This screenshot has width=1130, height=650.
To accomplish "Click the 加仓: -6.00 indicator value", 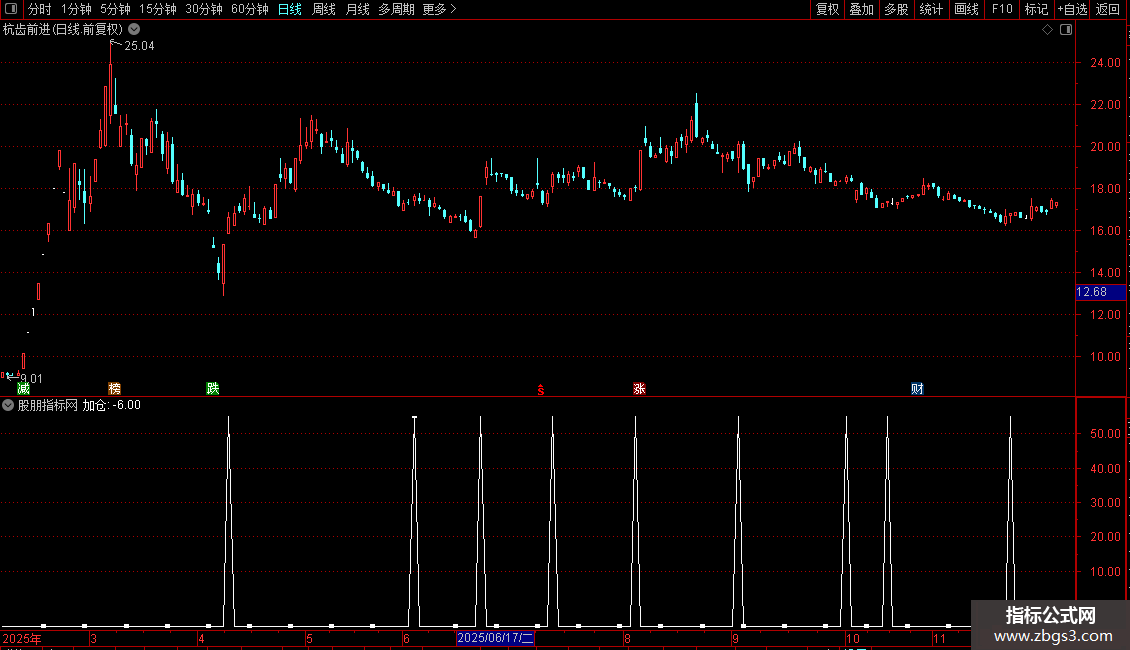I will coord(112,406).
